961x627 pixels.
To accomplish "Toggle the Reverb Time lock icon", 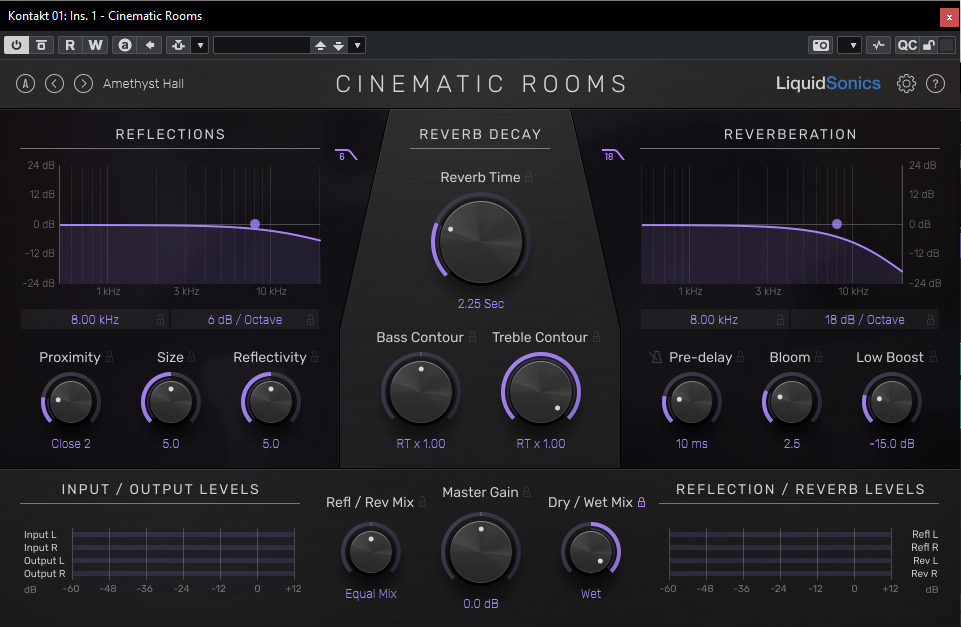I will [x=528, y=177].
